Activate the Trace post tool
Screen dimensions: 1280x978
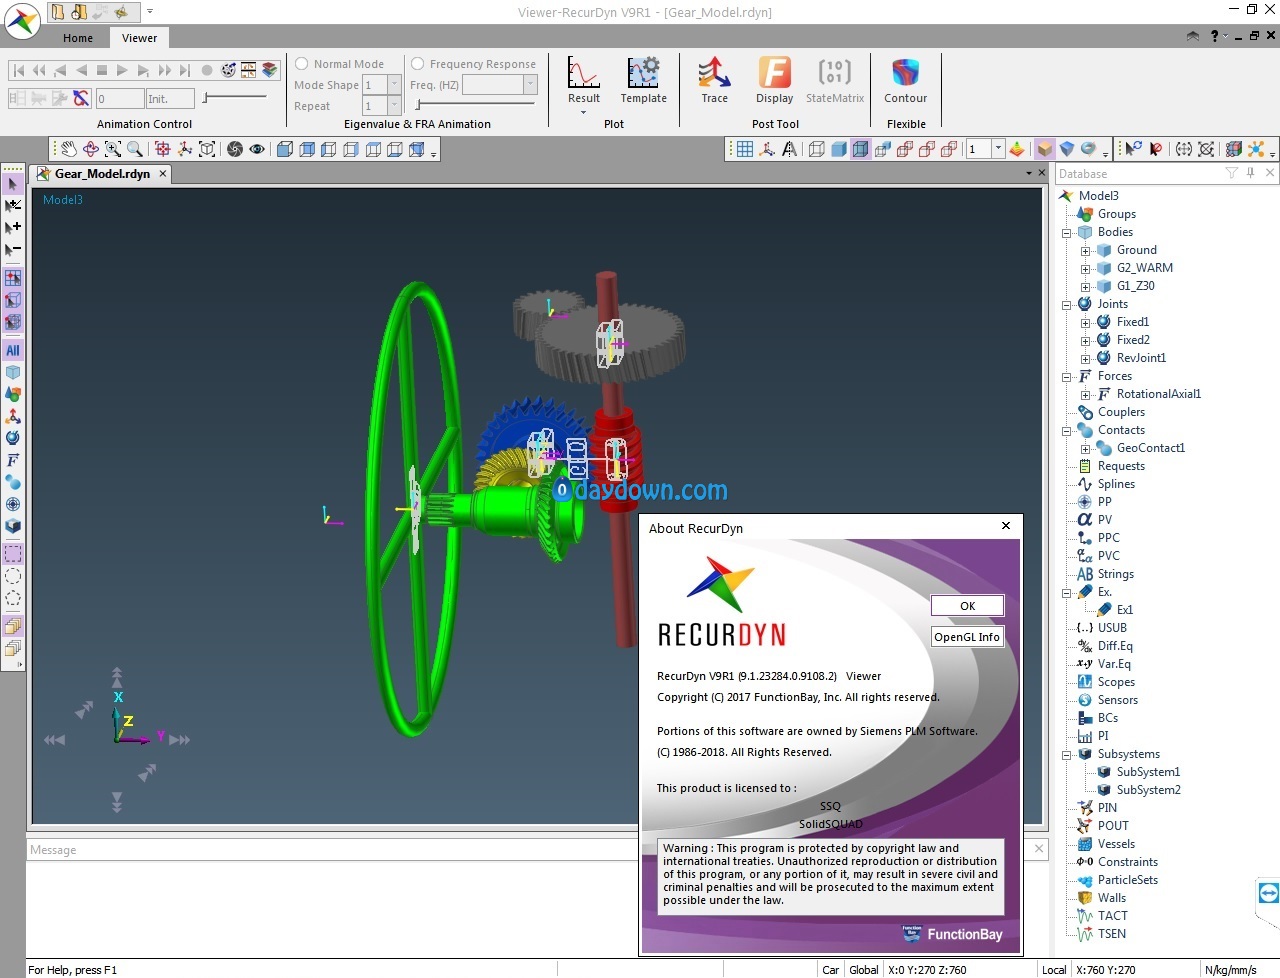714,80
